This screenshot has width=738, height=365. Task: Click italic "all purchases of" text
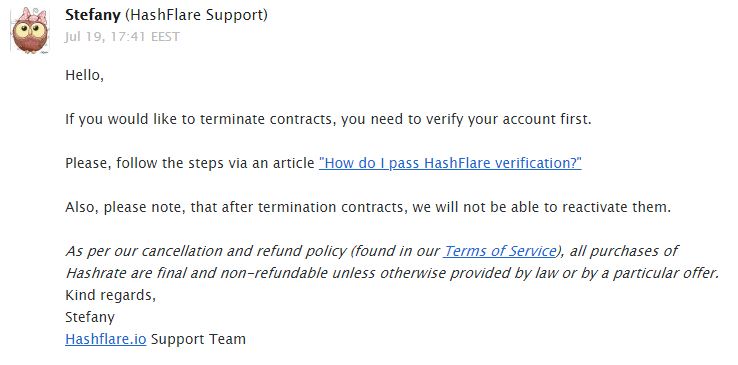pyautogui.click(x=624, y=251)
